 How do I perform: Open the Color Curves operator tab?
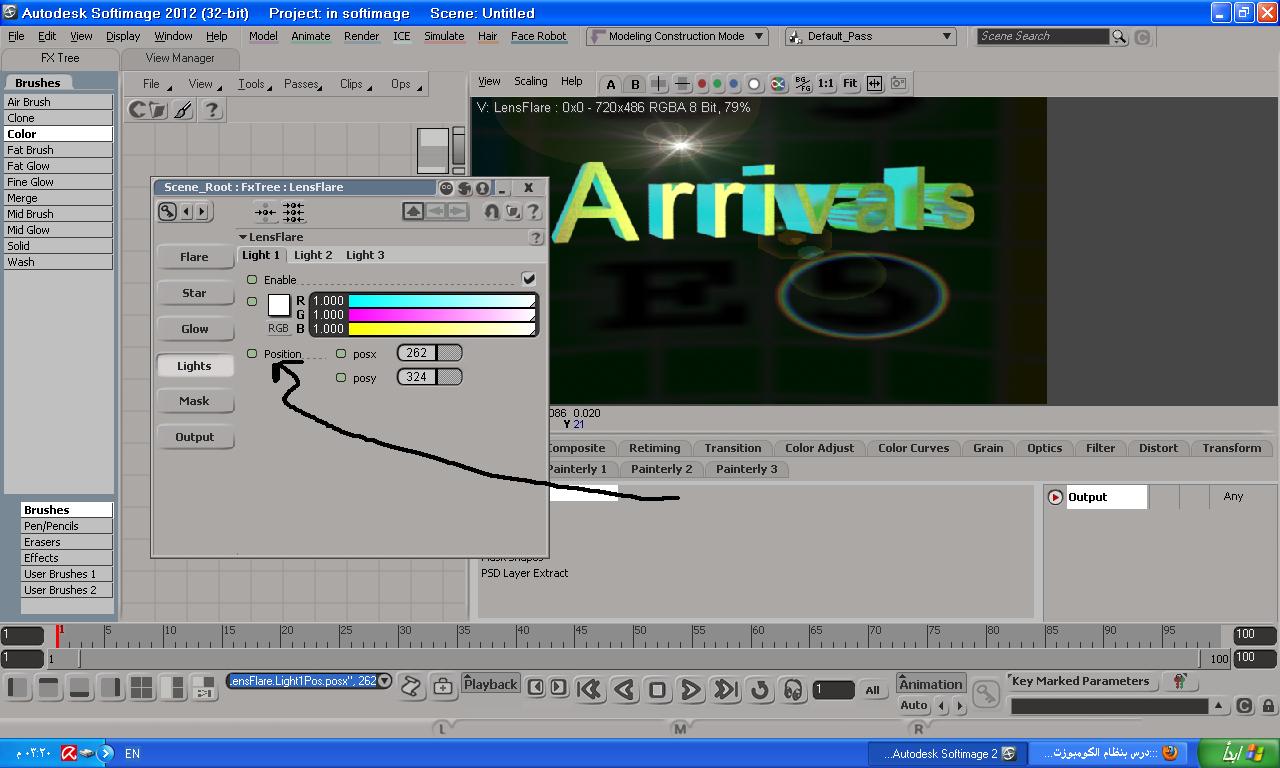pyautogui.click(x=913, y=448)
